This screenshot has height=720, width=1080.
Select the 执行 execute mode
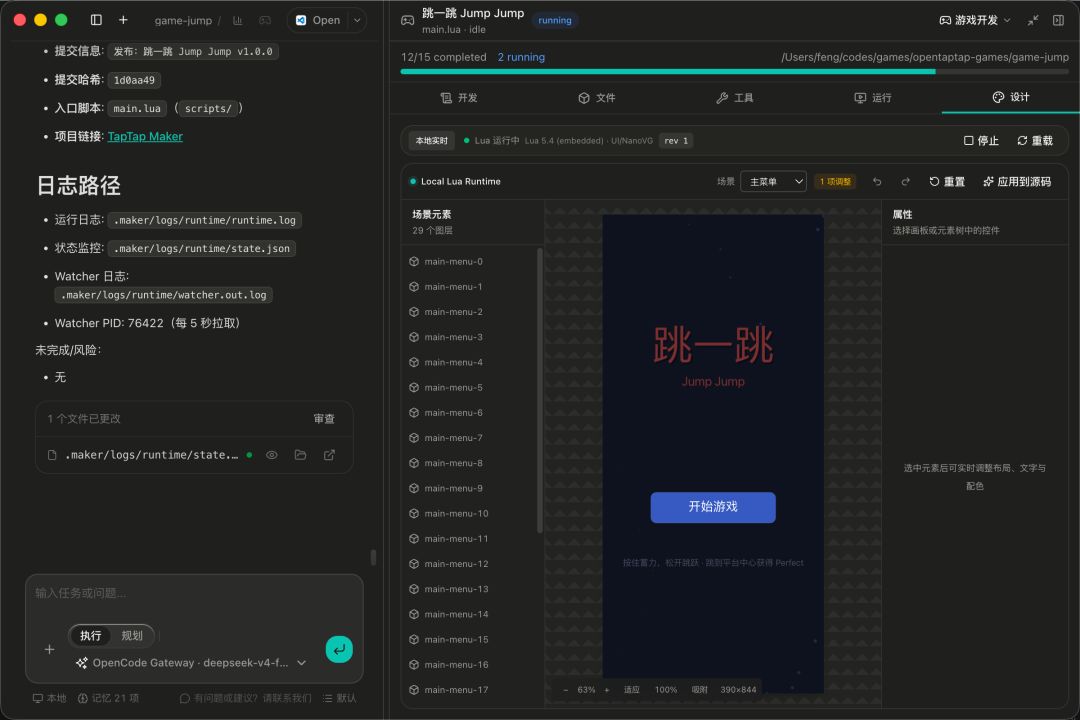(90, 635)
